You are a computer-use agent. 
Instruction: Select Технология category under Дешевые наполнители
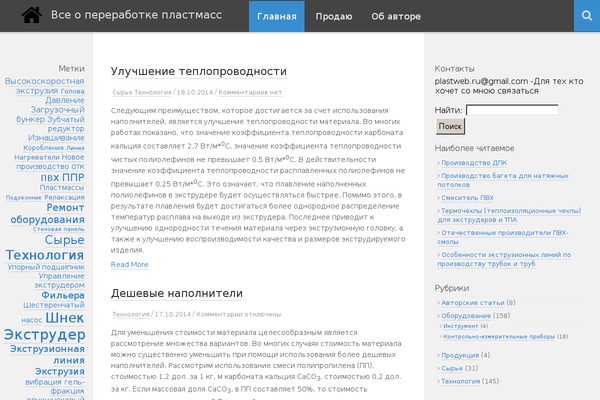[131, 314]
